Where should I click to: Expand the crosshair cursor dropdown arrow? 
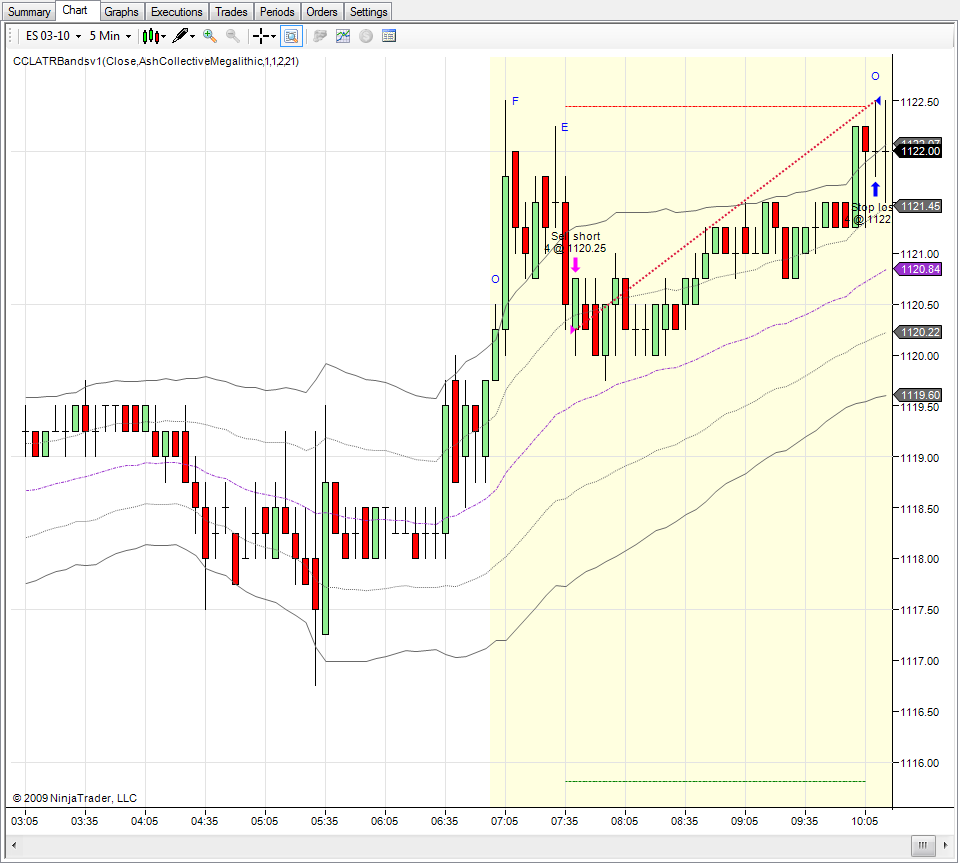coord(273,37)
